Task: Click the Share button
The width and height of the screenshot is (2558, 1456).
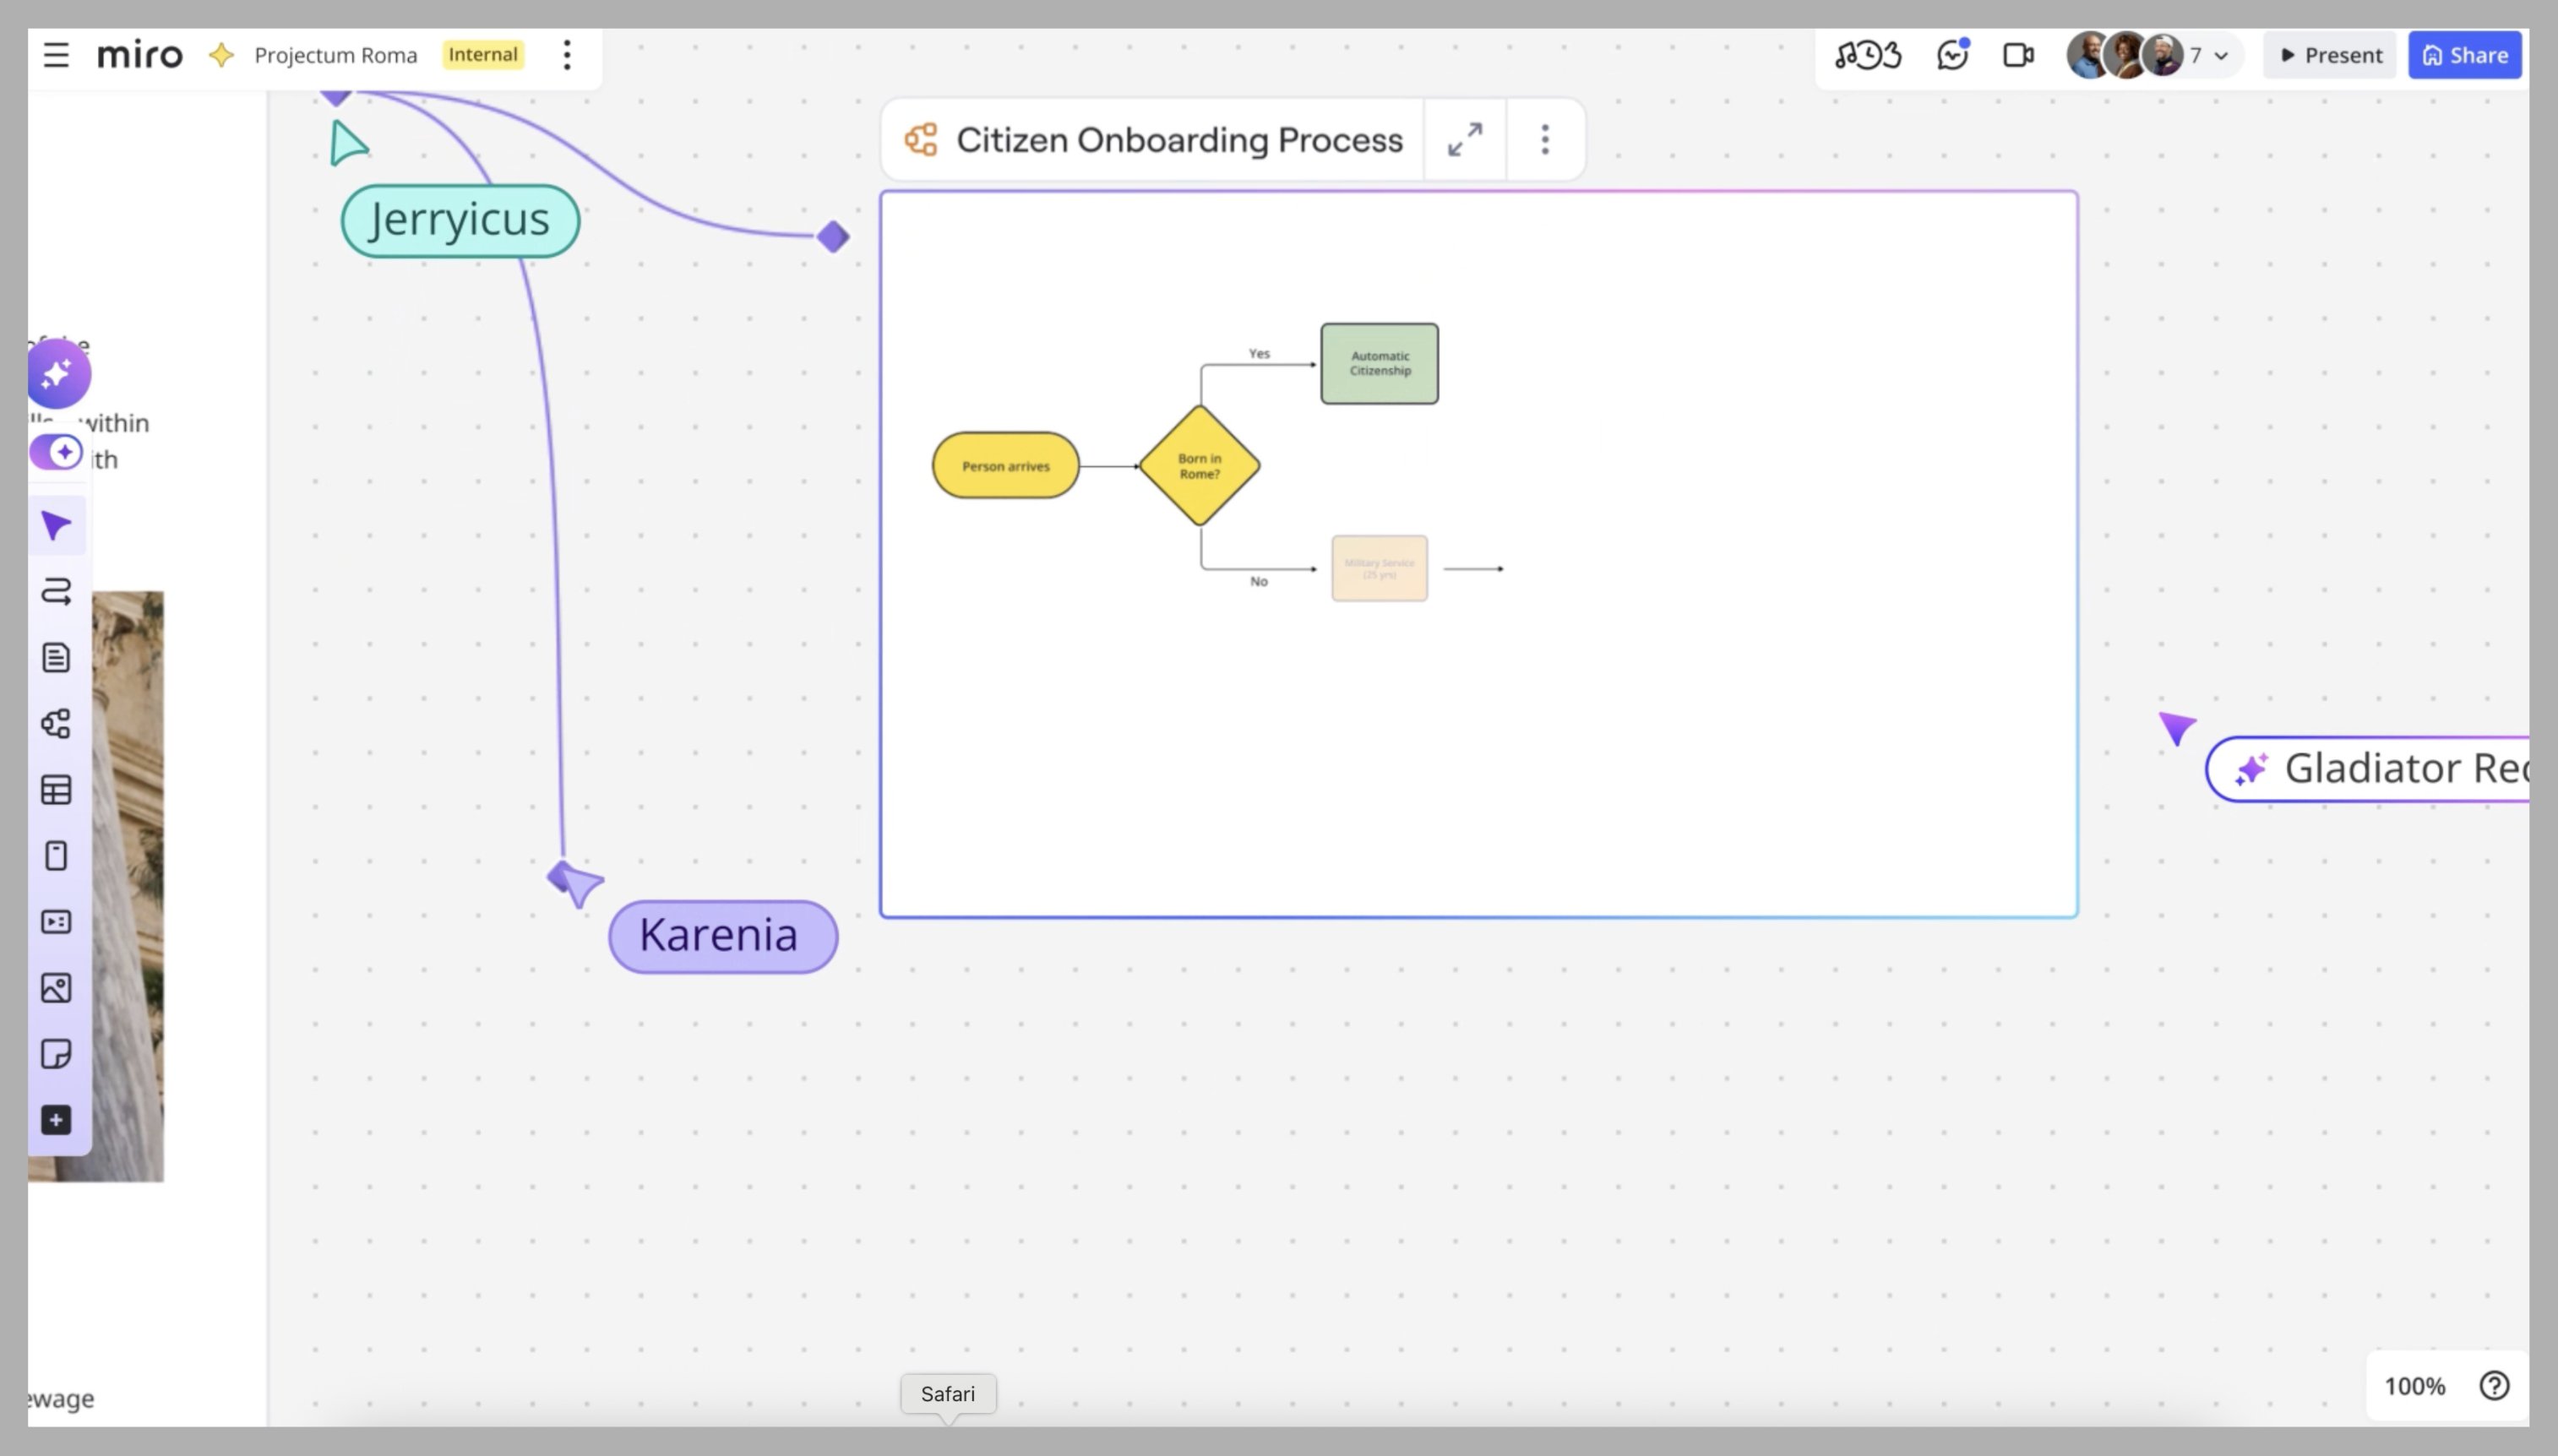Action: (x=2465, y=55)
